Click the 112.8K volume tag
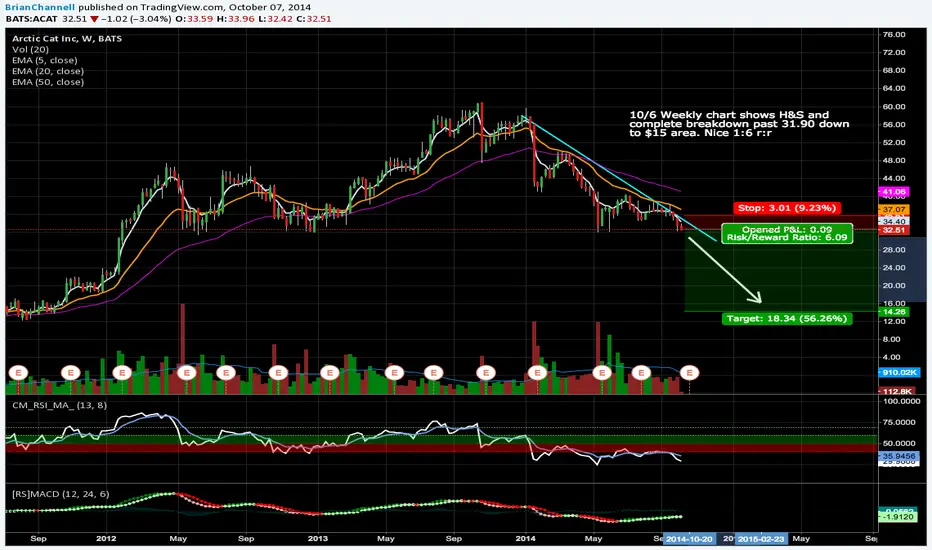Screen dimensions: 932x550 [x=897, y=391]
